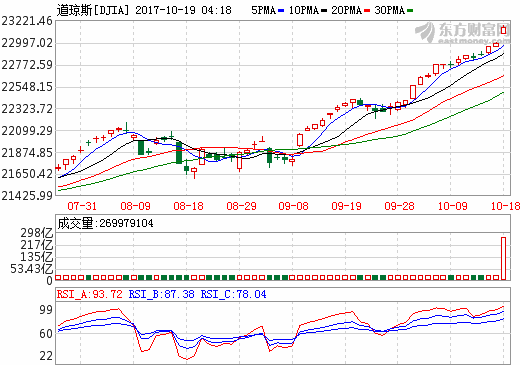Image resolution: width=520 pixels, height=365 pixels.
Task: Click the 30PMA legend label
Action: [x=389, y=10]
